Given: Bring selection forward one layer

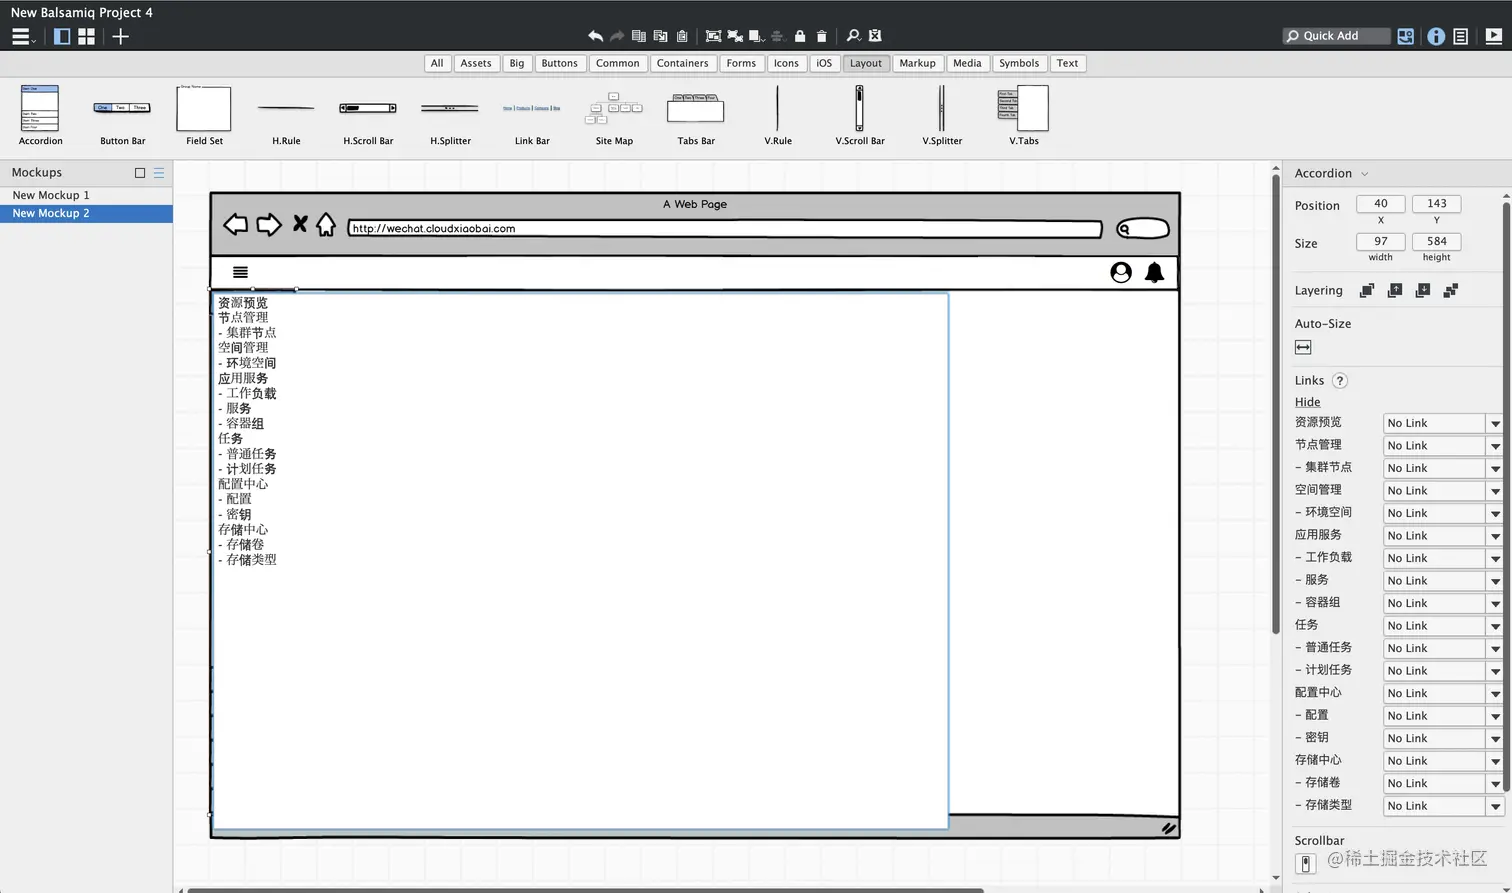Looking at the screenshot, I should (x=1395, y=291).
